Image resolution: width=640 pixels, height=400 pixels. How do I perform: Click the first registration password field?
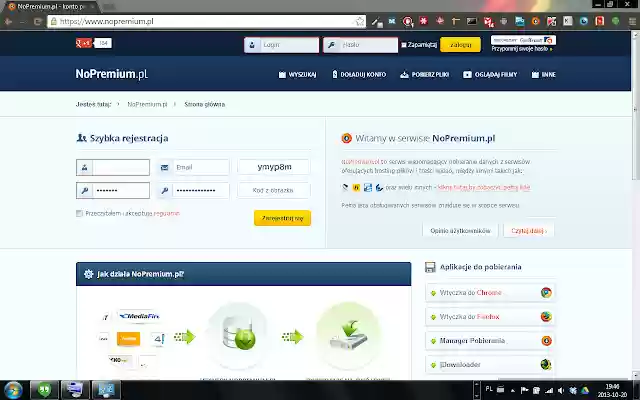[x=113, y=191]
